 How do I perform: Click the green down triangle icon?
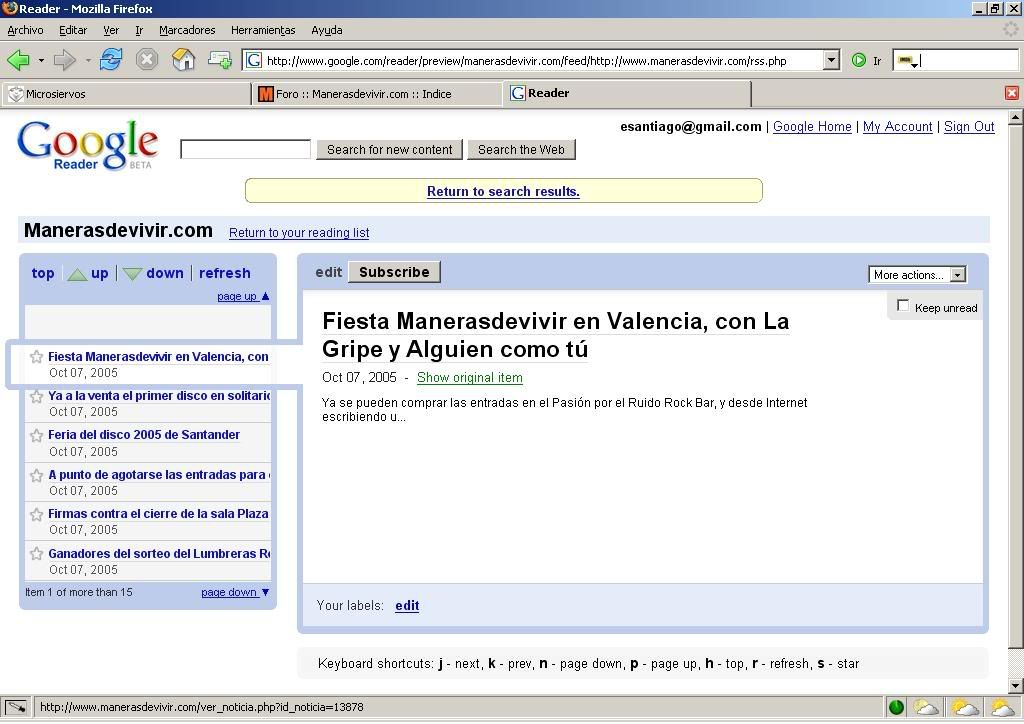(133, 274)
